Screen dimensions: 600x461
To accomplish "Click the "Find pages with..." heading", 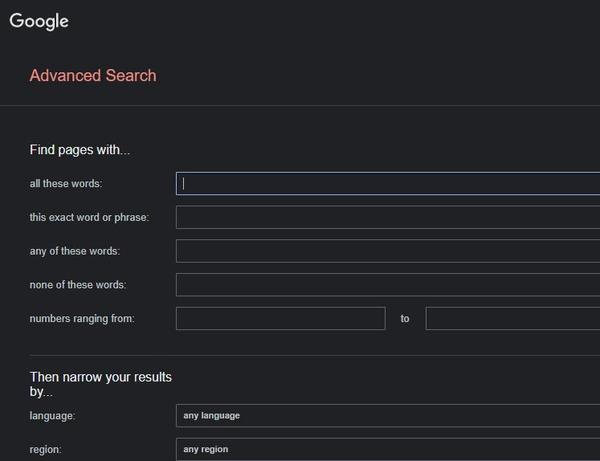I will click(x=80, y=150).
